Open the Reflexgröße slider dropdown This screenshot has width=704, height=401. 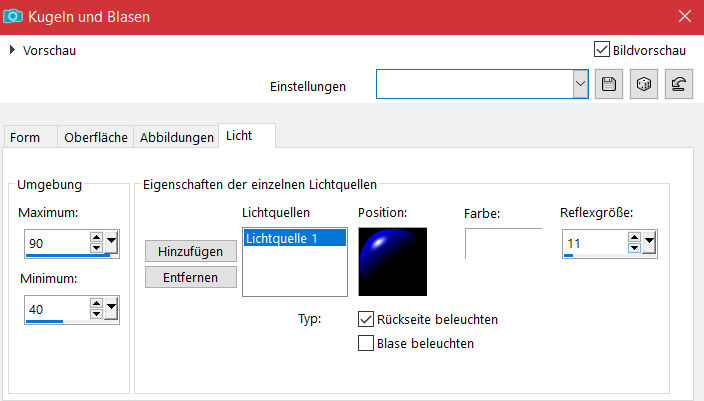[x=650, y=241]
